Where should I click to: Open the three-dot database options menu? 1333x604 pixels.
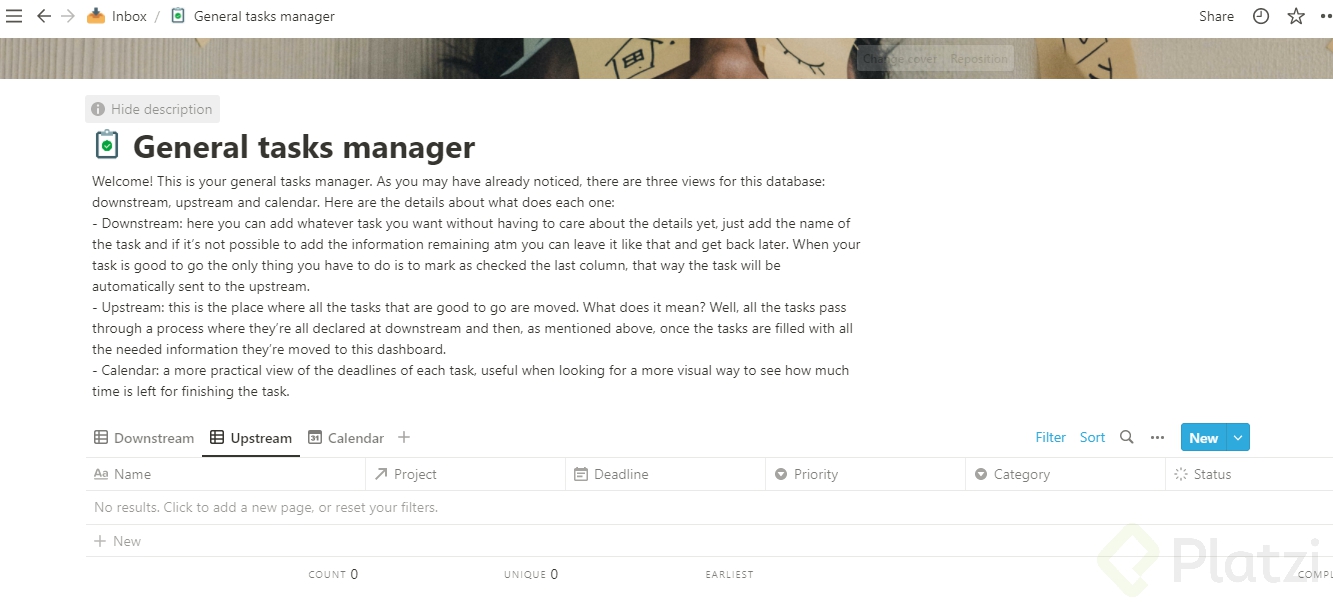click(x=1157, y=437)
